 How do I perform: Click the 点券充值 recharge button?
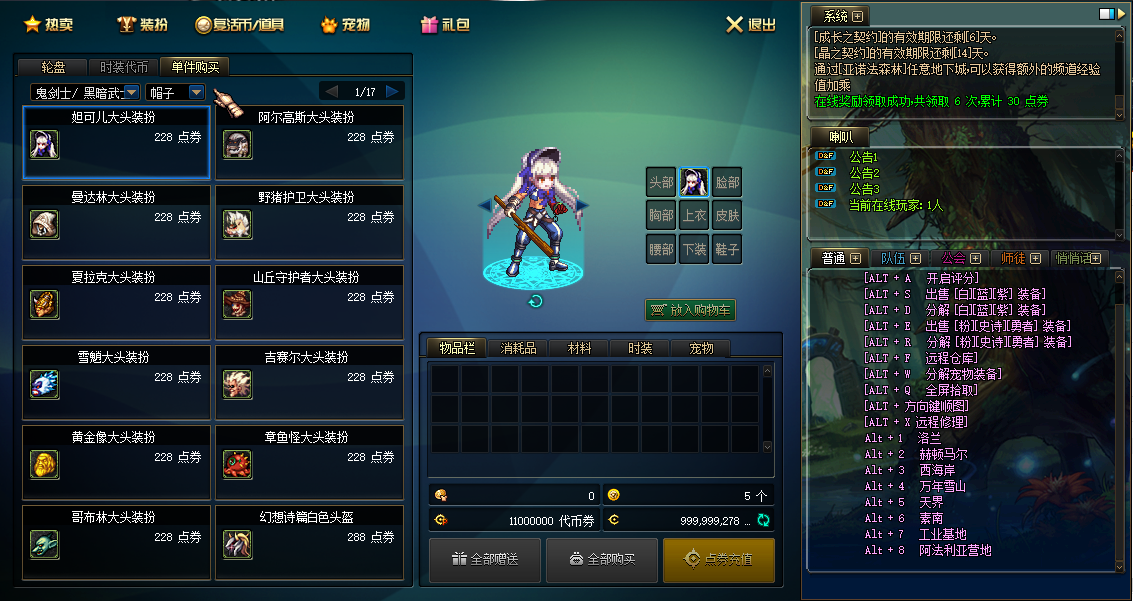pos(719,560)
